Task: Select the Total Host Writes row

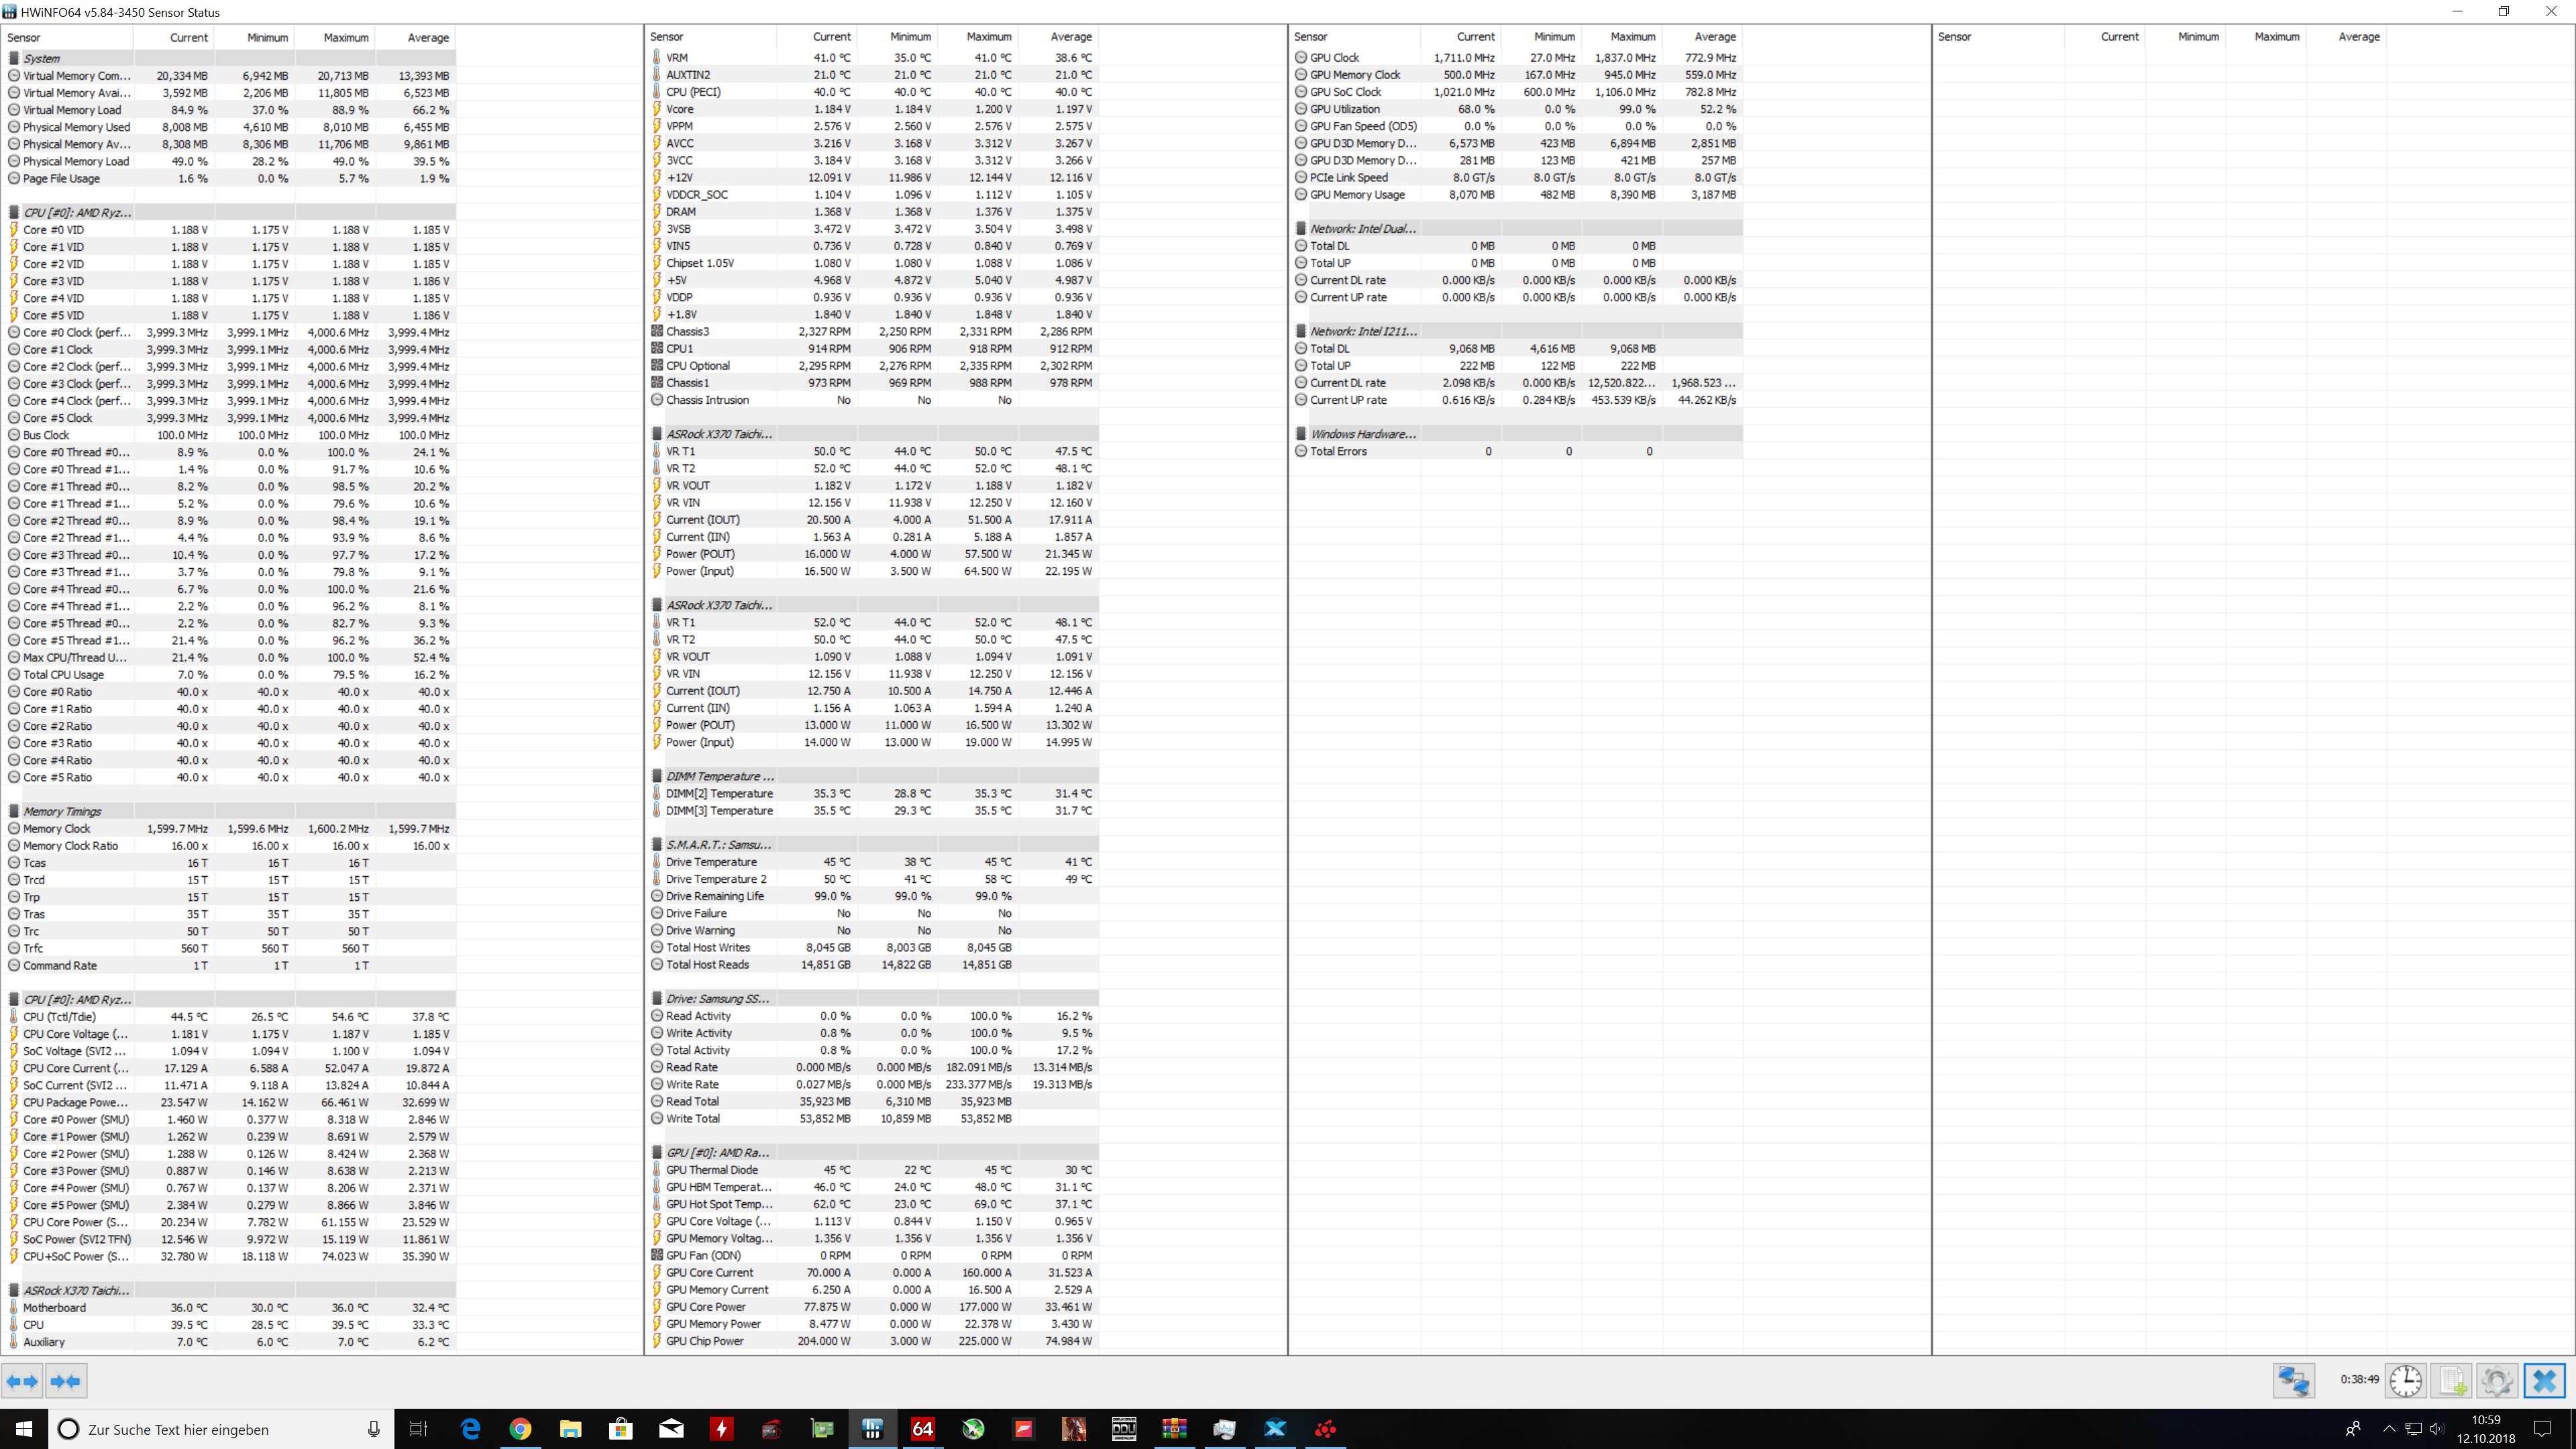Action: [x=873, y=948]
